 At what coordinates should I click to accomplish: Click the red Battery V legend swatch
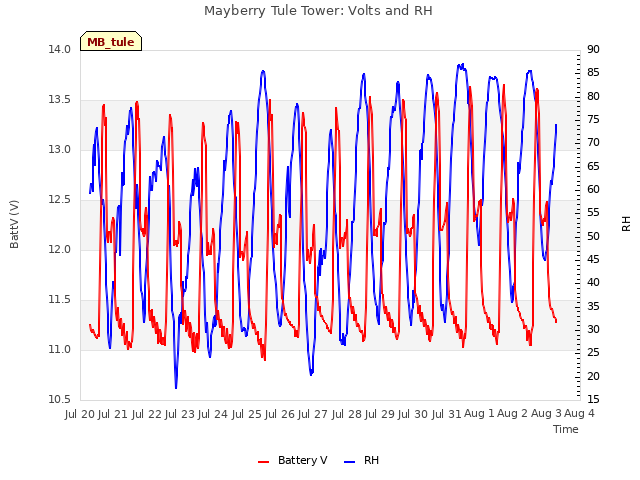click(264, 462)
